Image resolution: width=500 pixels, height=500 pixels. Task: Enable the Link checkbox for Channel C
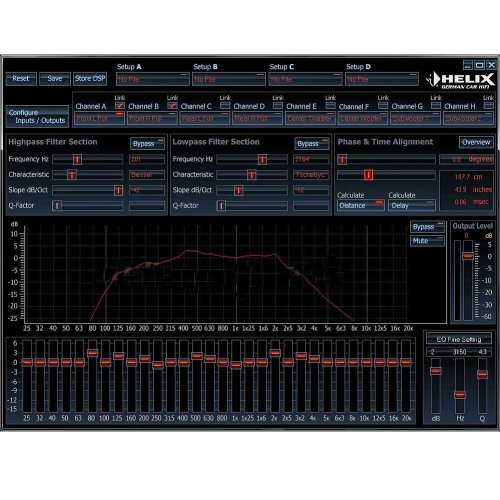[x=225, y=106]
